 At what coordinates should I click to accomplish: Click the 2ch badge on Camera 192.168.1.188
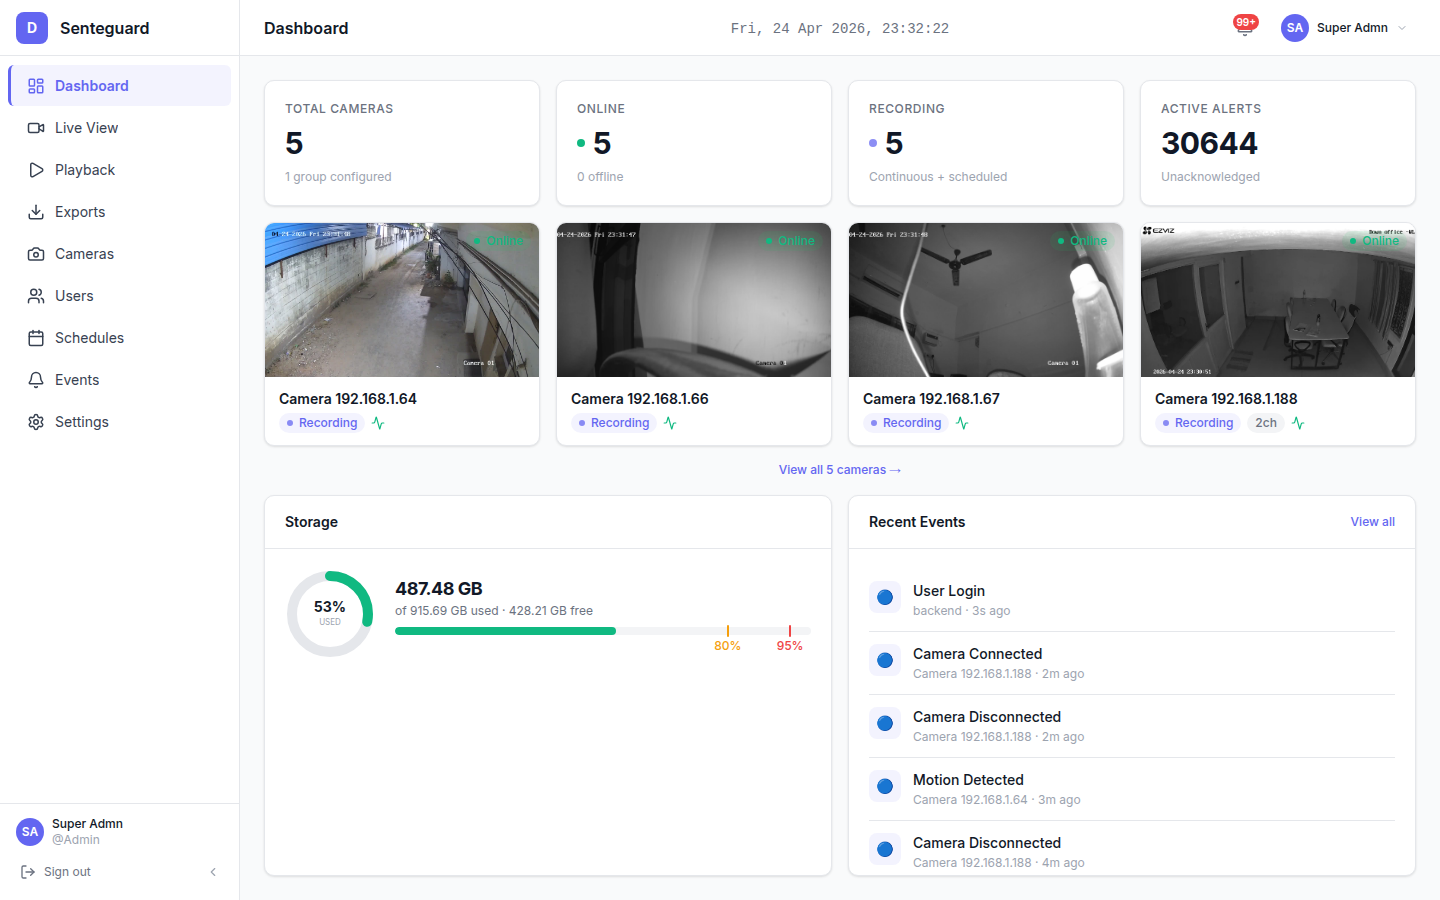pos(1266,423)
